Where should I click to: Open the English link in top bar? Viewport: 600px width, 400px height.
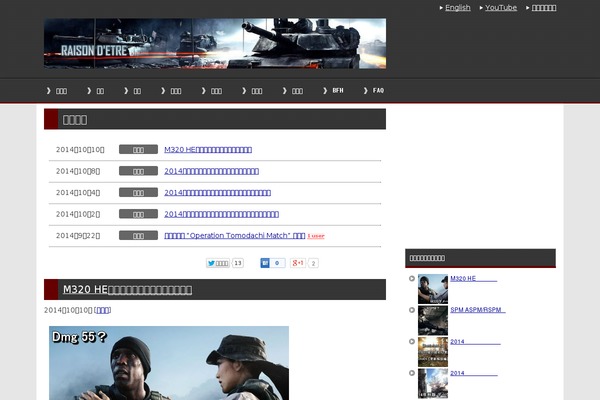pos(458,8)
